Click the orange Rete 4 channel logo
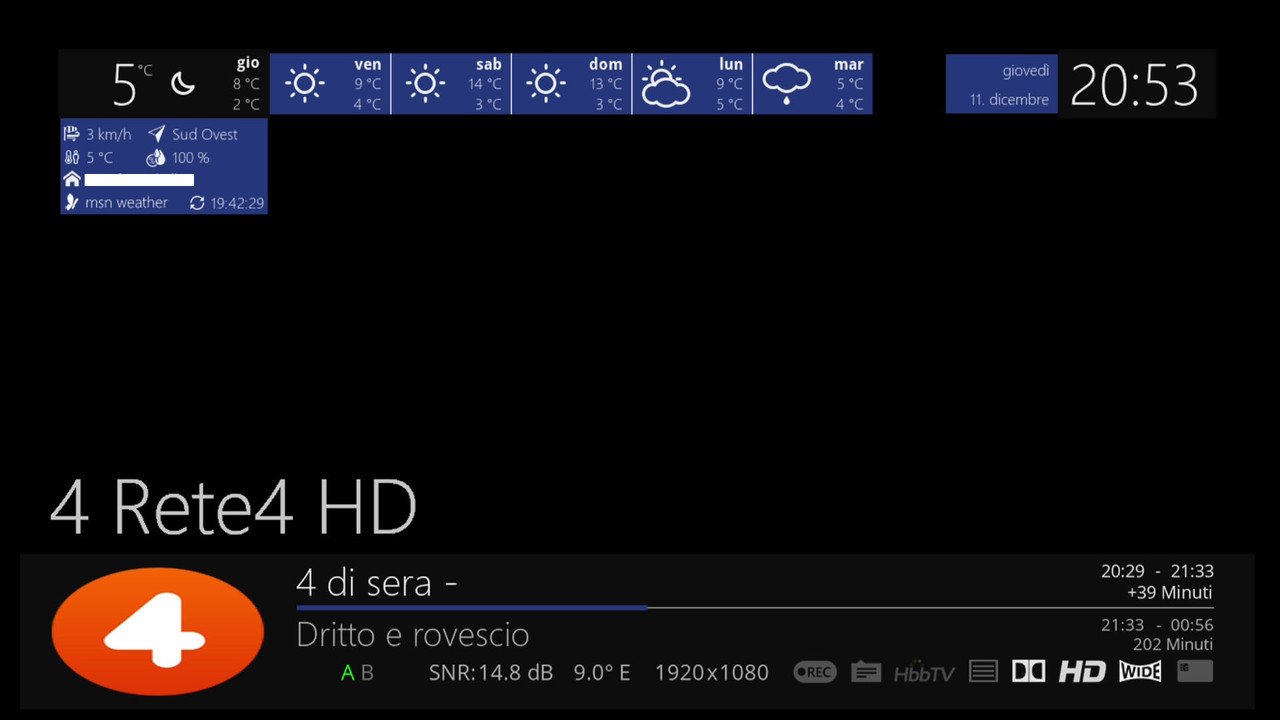Screen dimensions: 1280x720 click(x=157, y=631)
